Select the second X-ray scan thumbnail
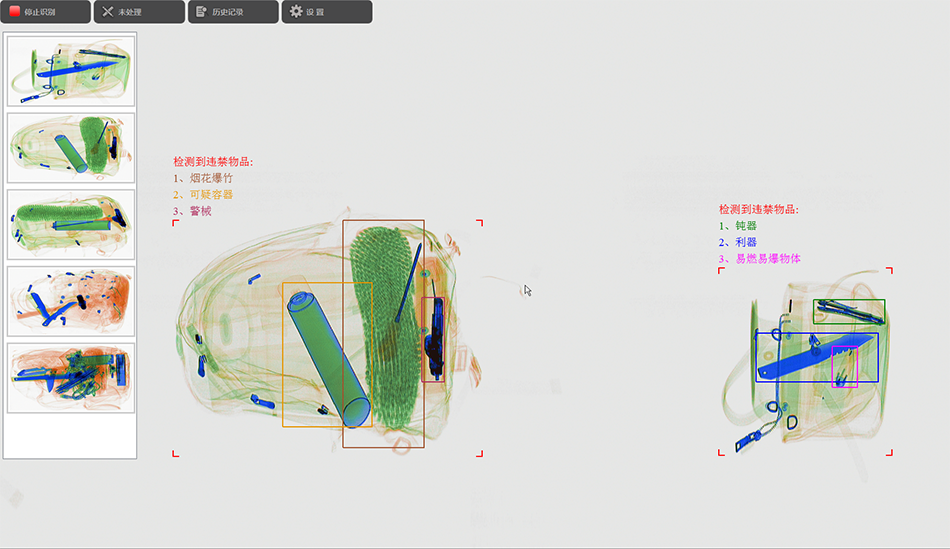Screen dimensions: 950x549 click(x=71, y=147)
